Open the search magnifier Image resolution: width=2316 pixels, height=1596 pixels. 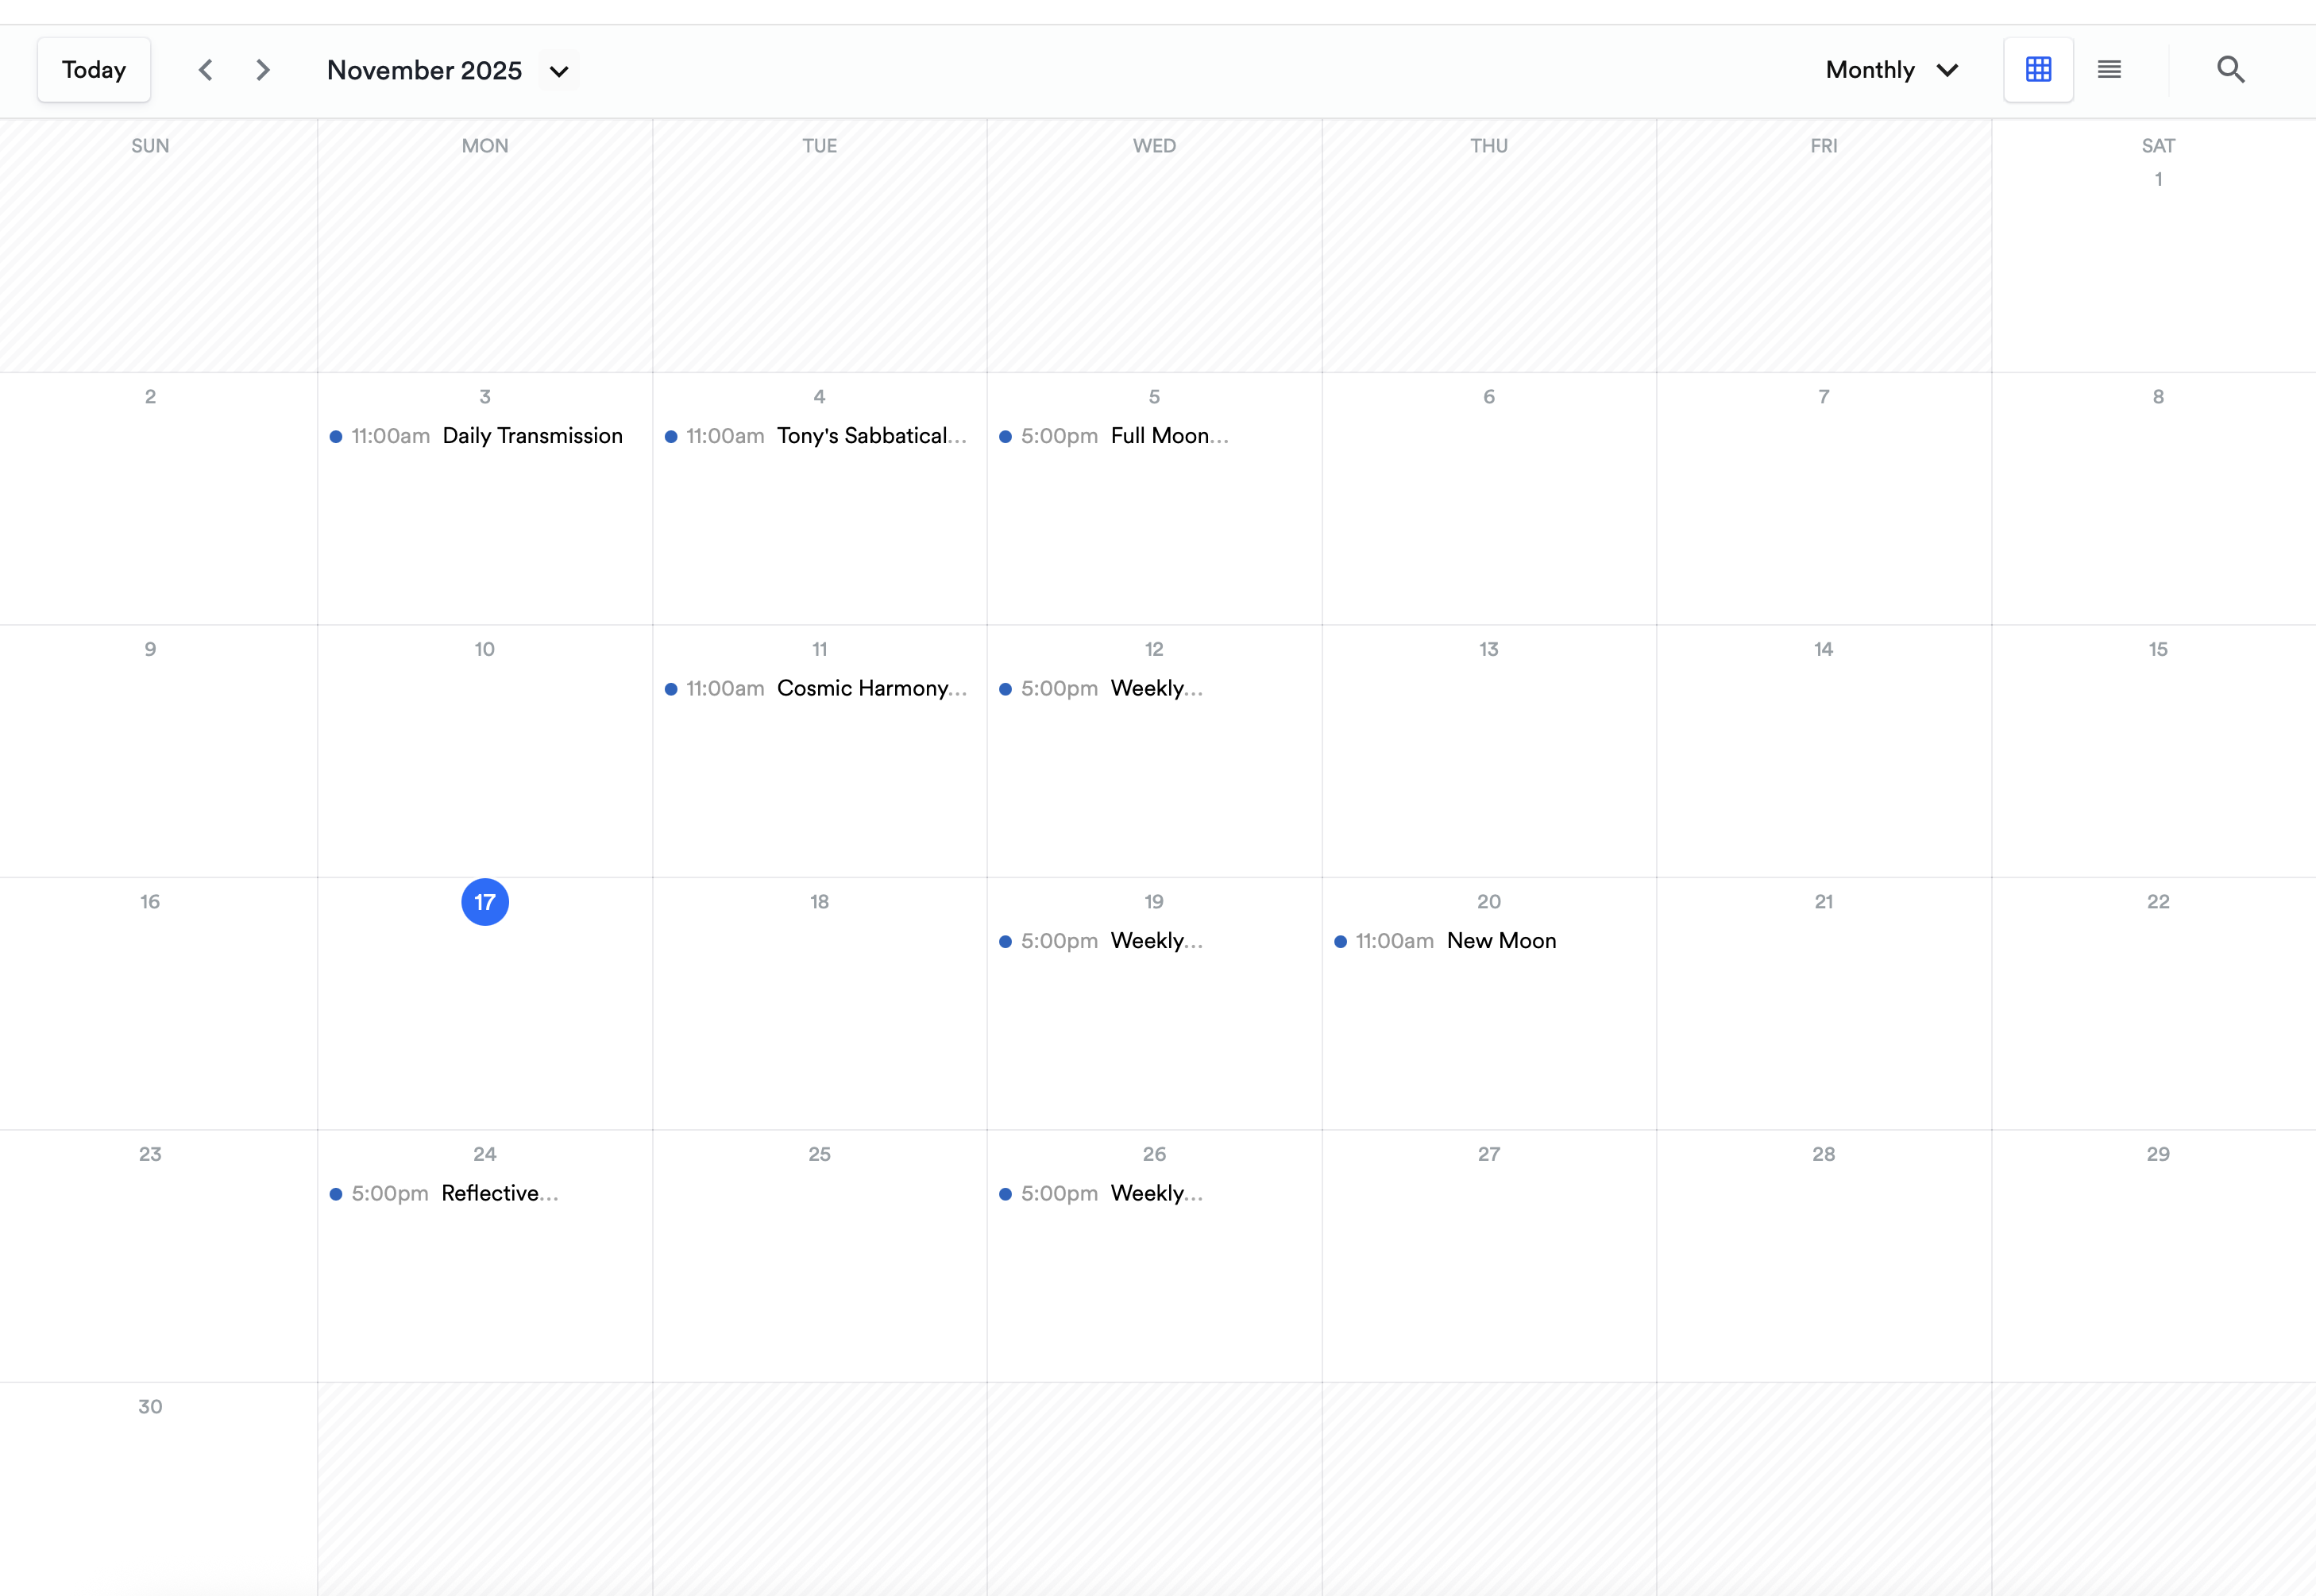(x=2230, y=70)
